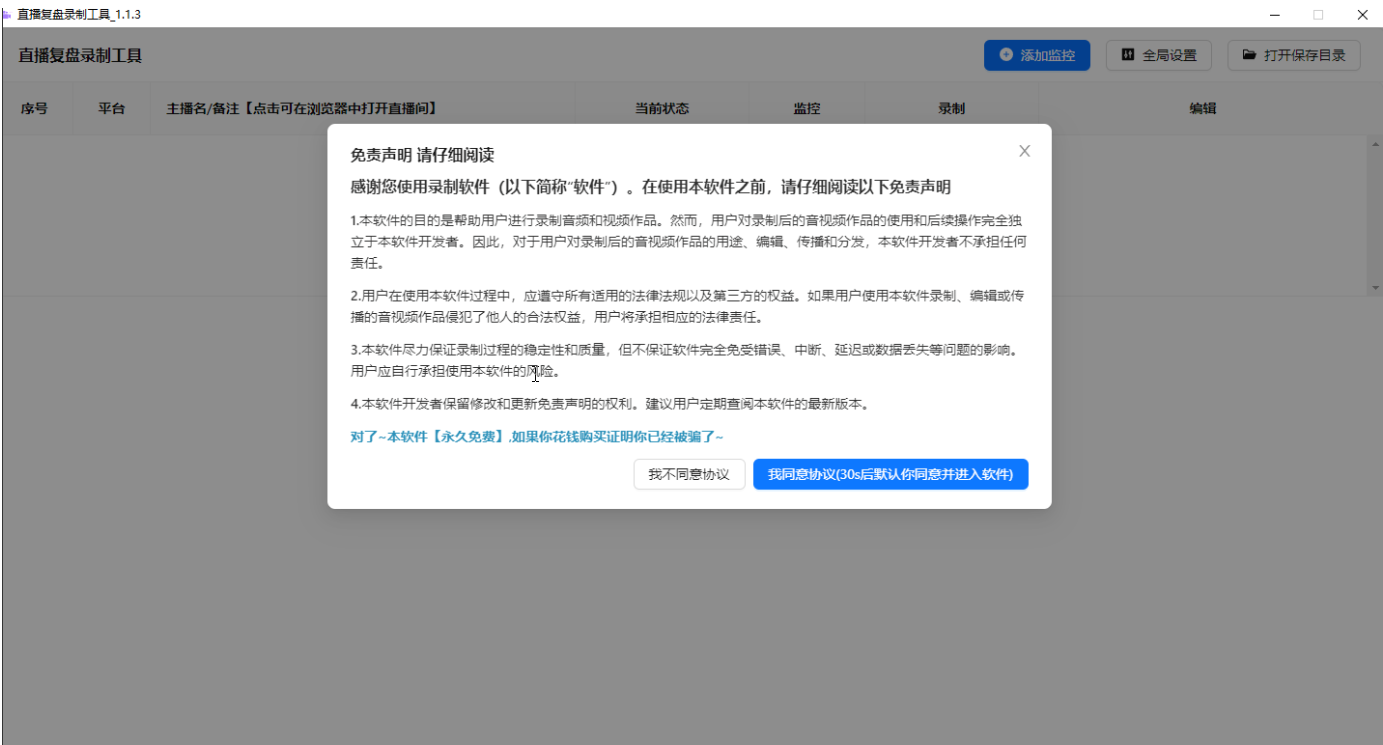Open 全局设置
1383x745 pixels.
tap(1159, 55)
